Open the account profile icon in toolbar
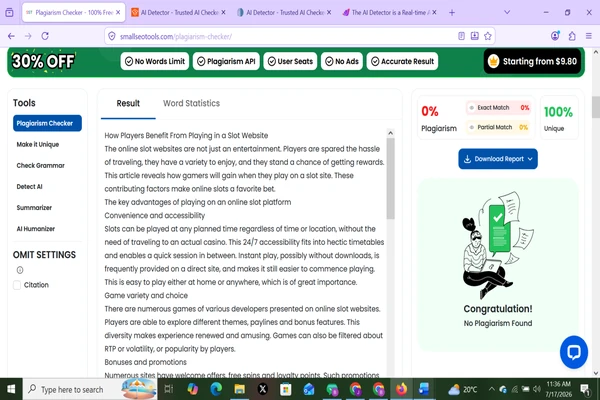Viewport: 600px width, 400px height. click(555, 36)
